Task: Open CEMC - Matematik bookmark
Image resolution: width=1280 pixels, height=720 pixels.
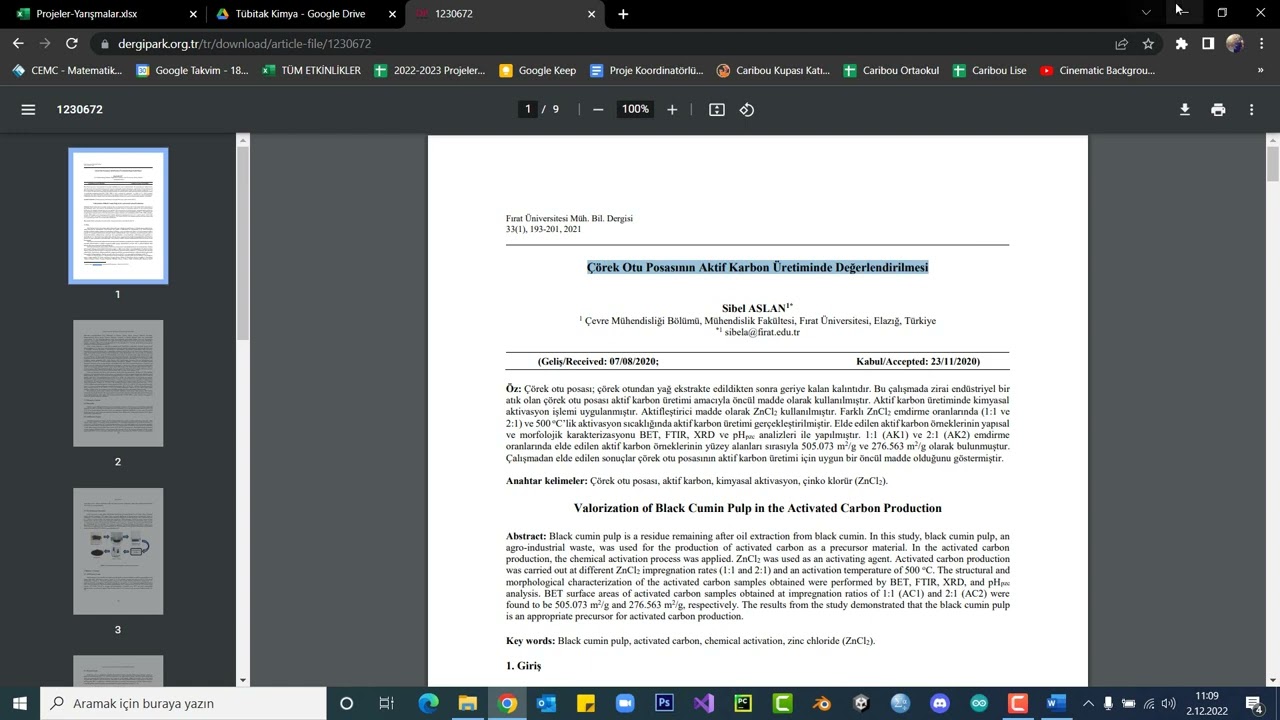Action: click(x=67, y=71)
